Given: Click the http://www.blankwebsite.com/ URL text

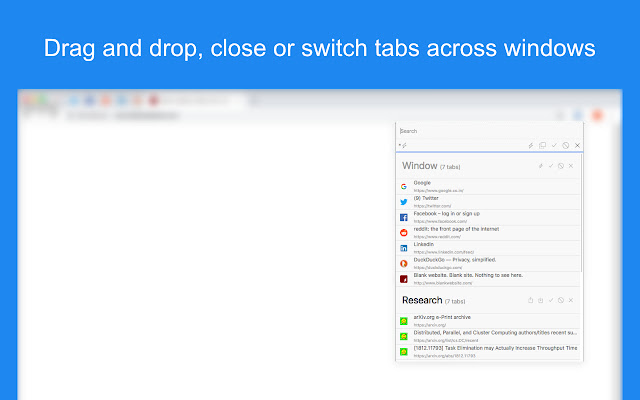Looking at the screenshot, I should tap(443, 283).
